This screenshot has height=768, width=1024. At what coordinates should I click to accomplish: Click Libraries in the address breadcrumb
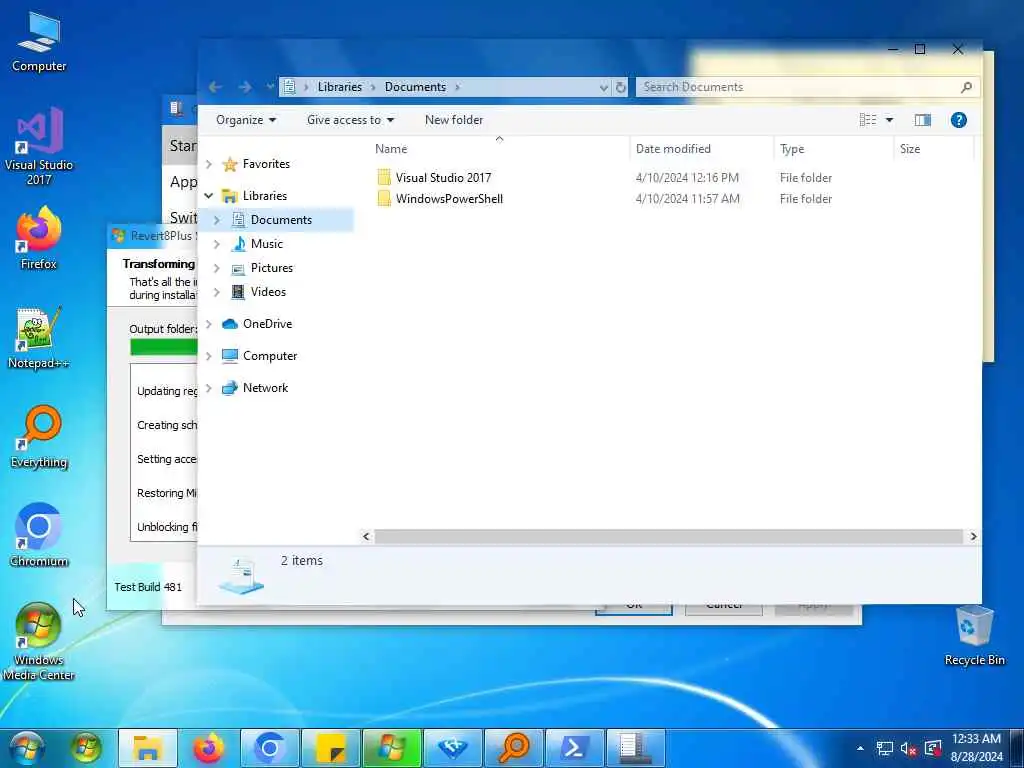pos(340,87)
